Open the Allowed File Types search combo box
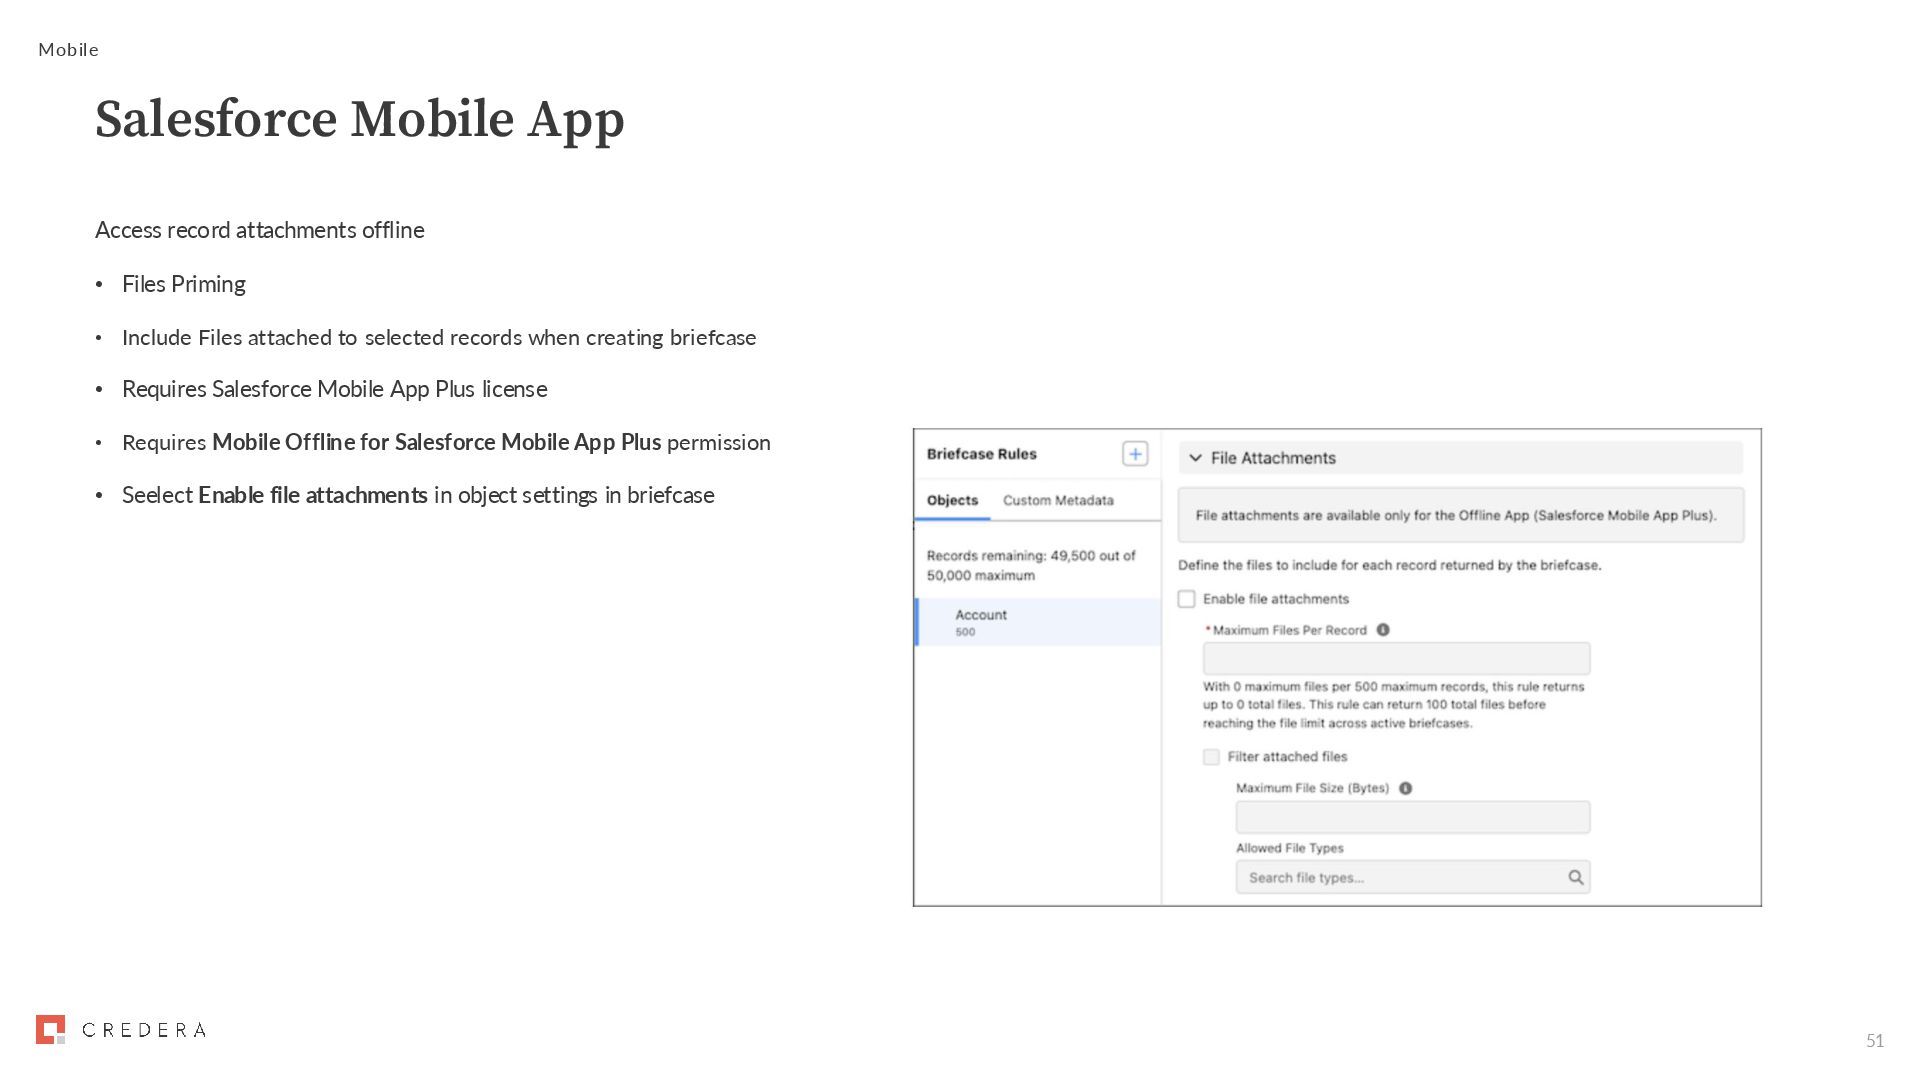 (x=1400, y=877)
